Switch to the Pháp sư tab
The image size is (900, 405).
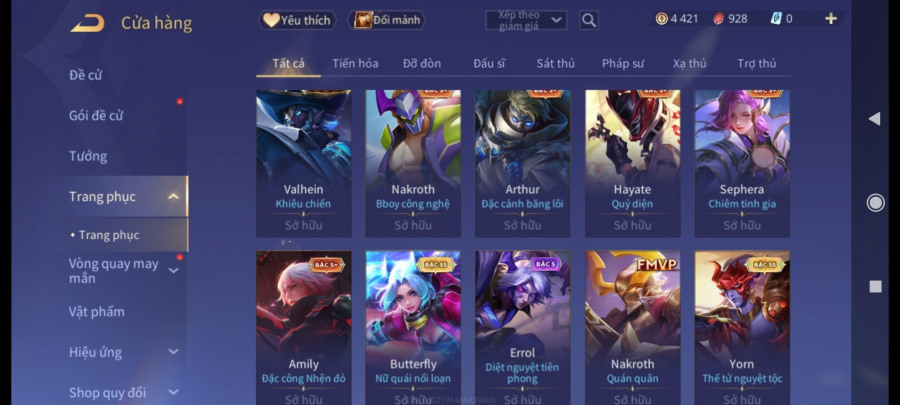pyautogui.click(x=623, y=63)
